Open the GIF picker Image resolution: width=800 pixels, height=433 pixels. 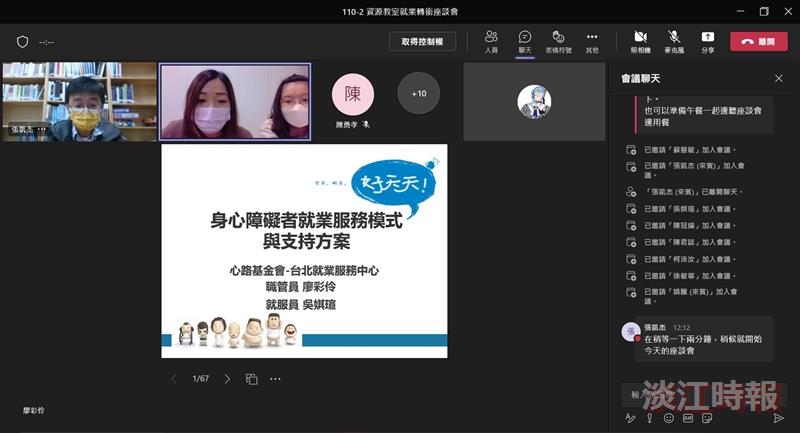(688, 418)
